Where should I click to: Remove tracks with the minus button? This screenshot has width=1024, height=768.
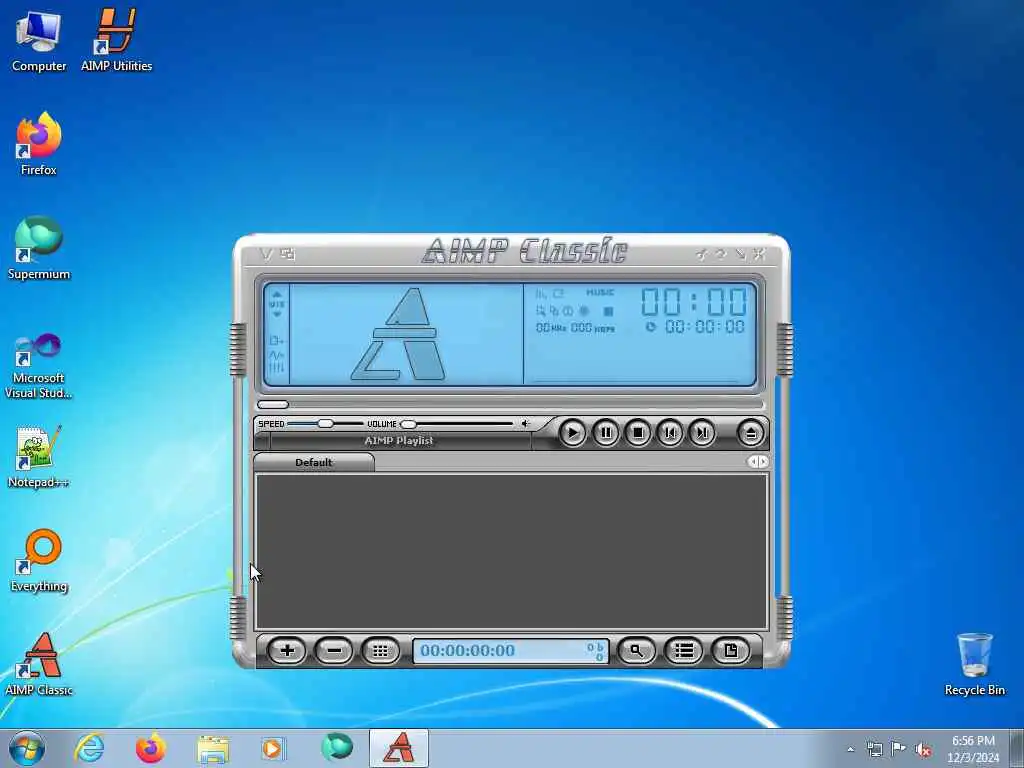pyautogui.click(x=334, y=650)
